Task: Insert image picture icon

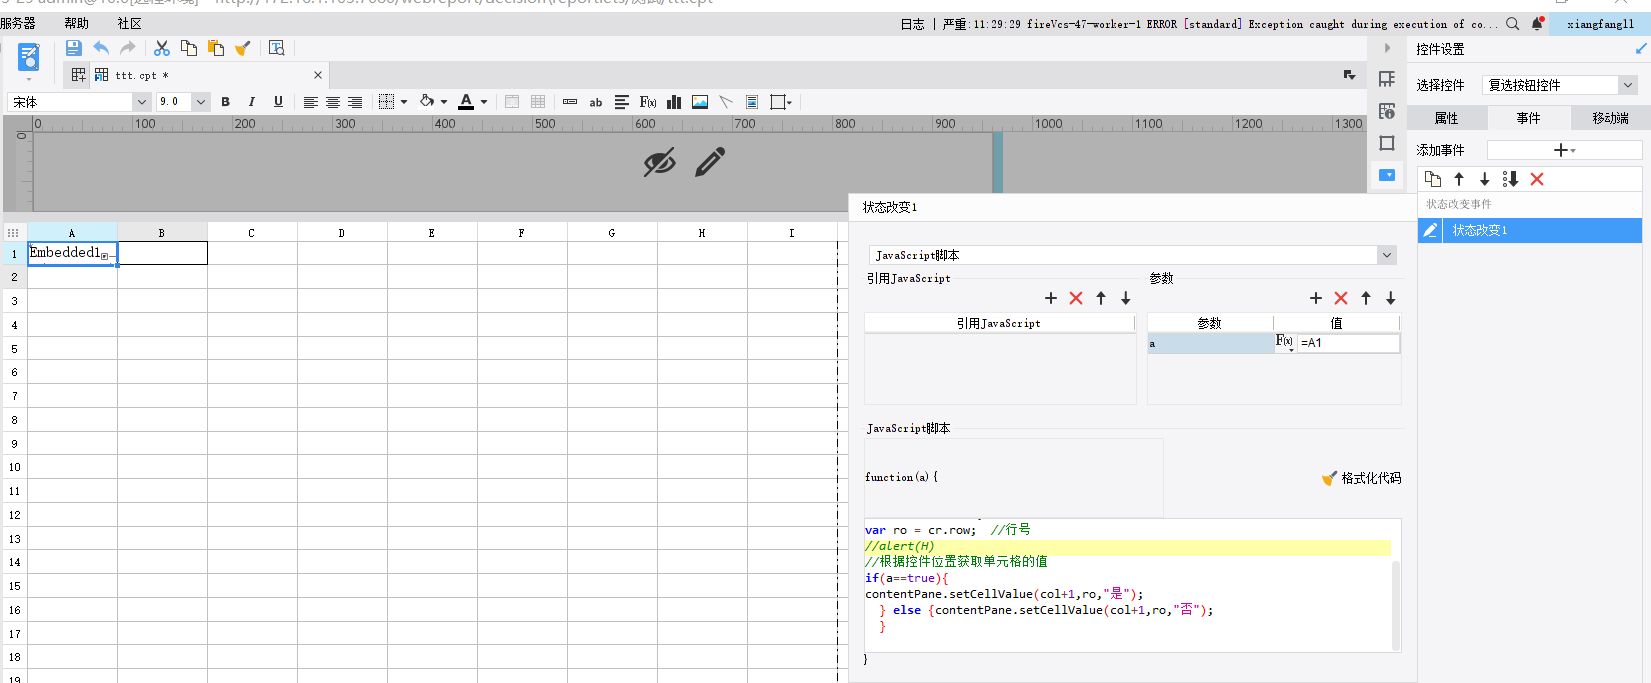Action: tap(700, 102)
